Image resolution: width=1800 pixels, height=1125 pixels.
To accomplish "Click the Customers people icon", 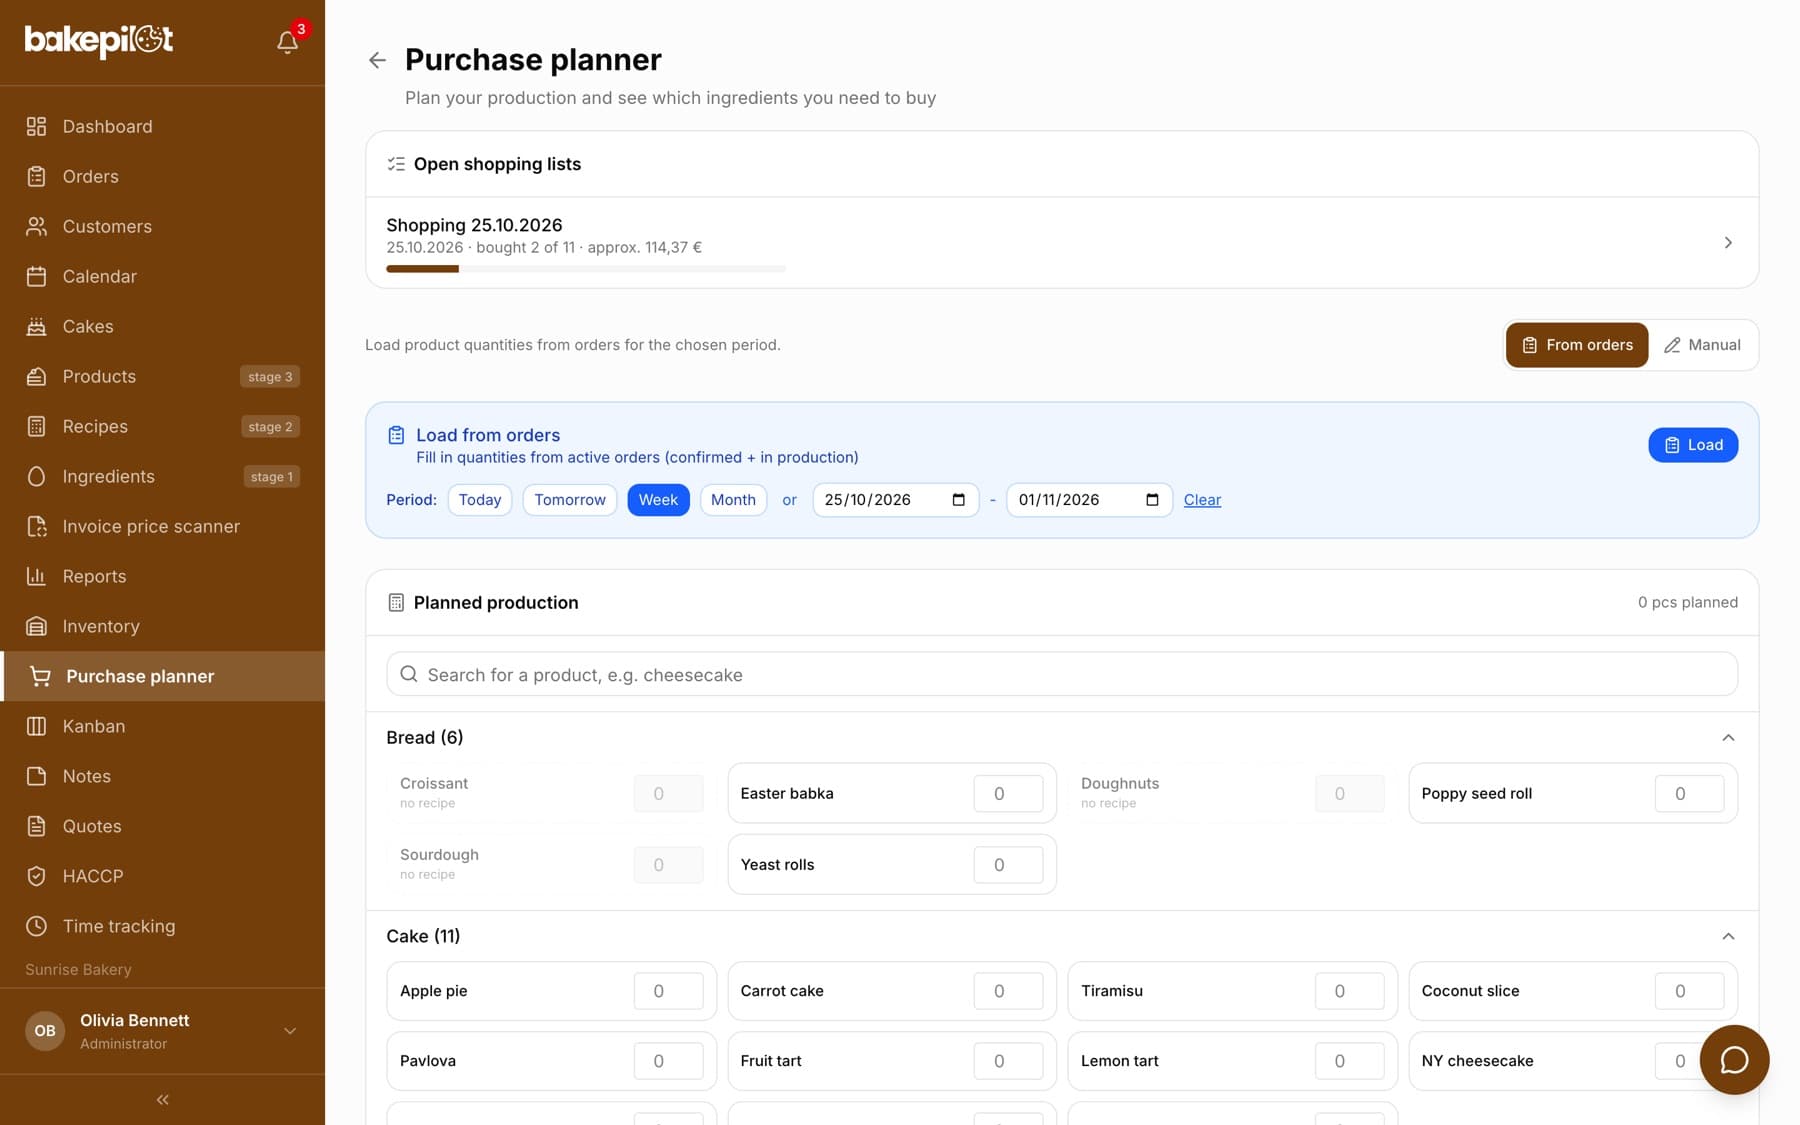I will click(x=36, y=226).
